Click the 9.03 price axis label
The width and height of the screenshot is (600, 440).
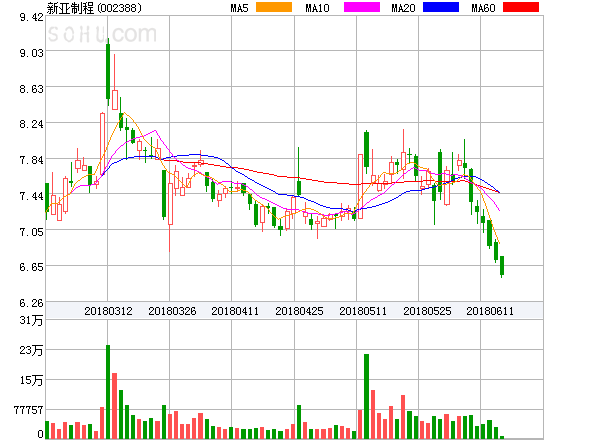31,53
